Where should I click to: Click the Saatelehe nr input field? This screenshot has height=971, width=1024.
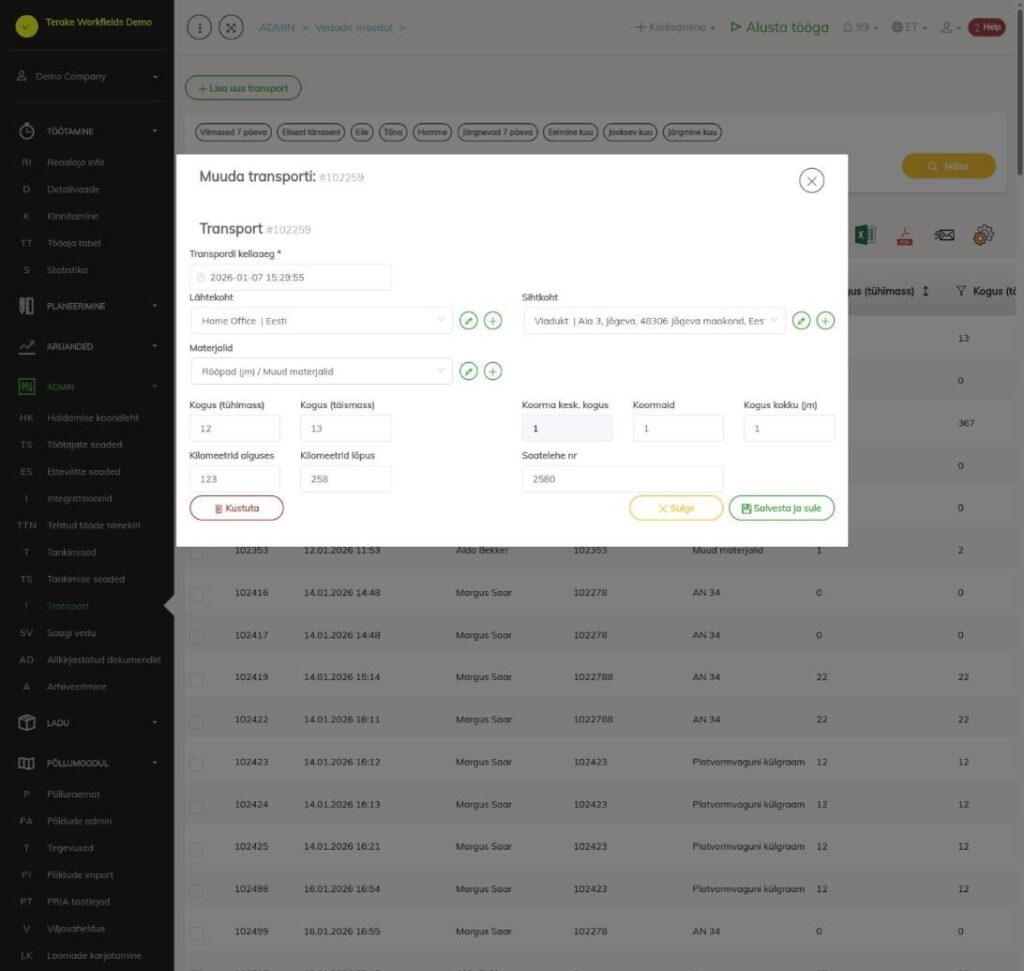(622, 479)
